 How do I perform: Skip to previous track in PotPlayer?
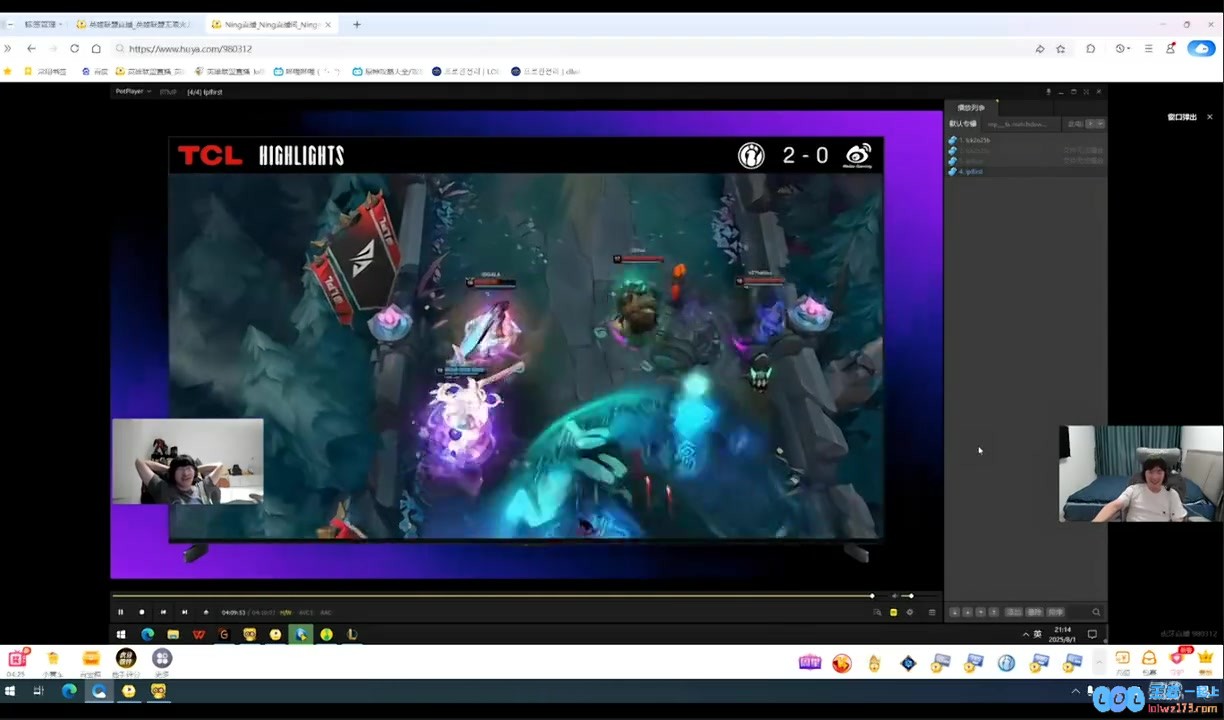click(163, 612)
